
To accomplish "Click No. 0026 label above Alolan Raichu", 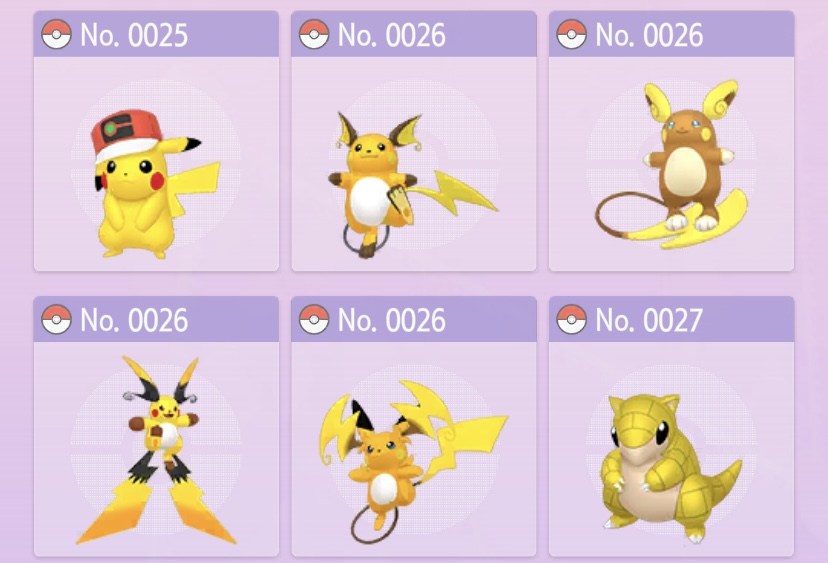I will pyautogui.click(x=649, y=35).
